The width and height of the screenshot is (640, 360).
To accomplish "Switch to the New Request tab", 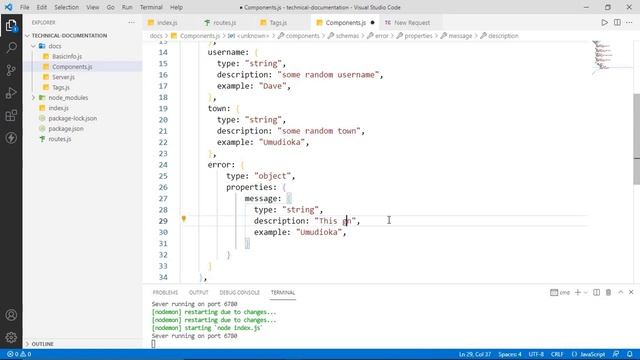I will click(412, 23).
